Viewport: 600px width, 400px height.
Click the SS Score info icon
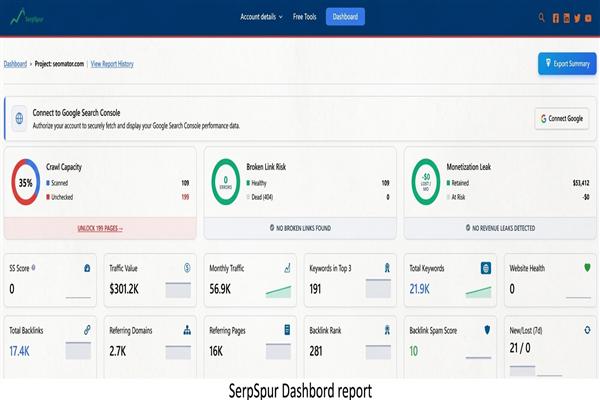(33, 268)
